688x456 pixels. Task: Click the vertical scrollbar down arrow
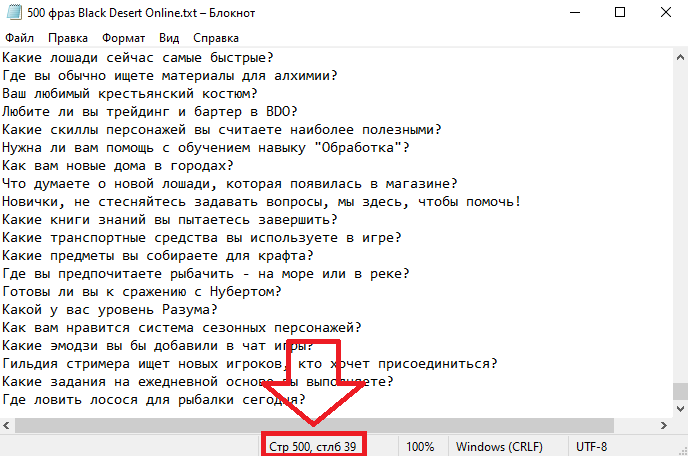coord(680,409)
